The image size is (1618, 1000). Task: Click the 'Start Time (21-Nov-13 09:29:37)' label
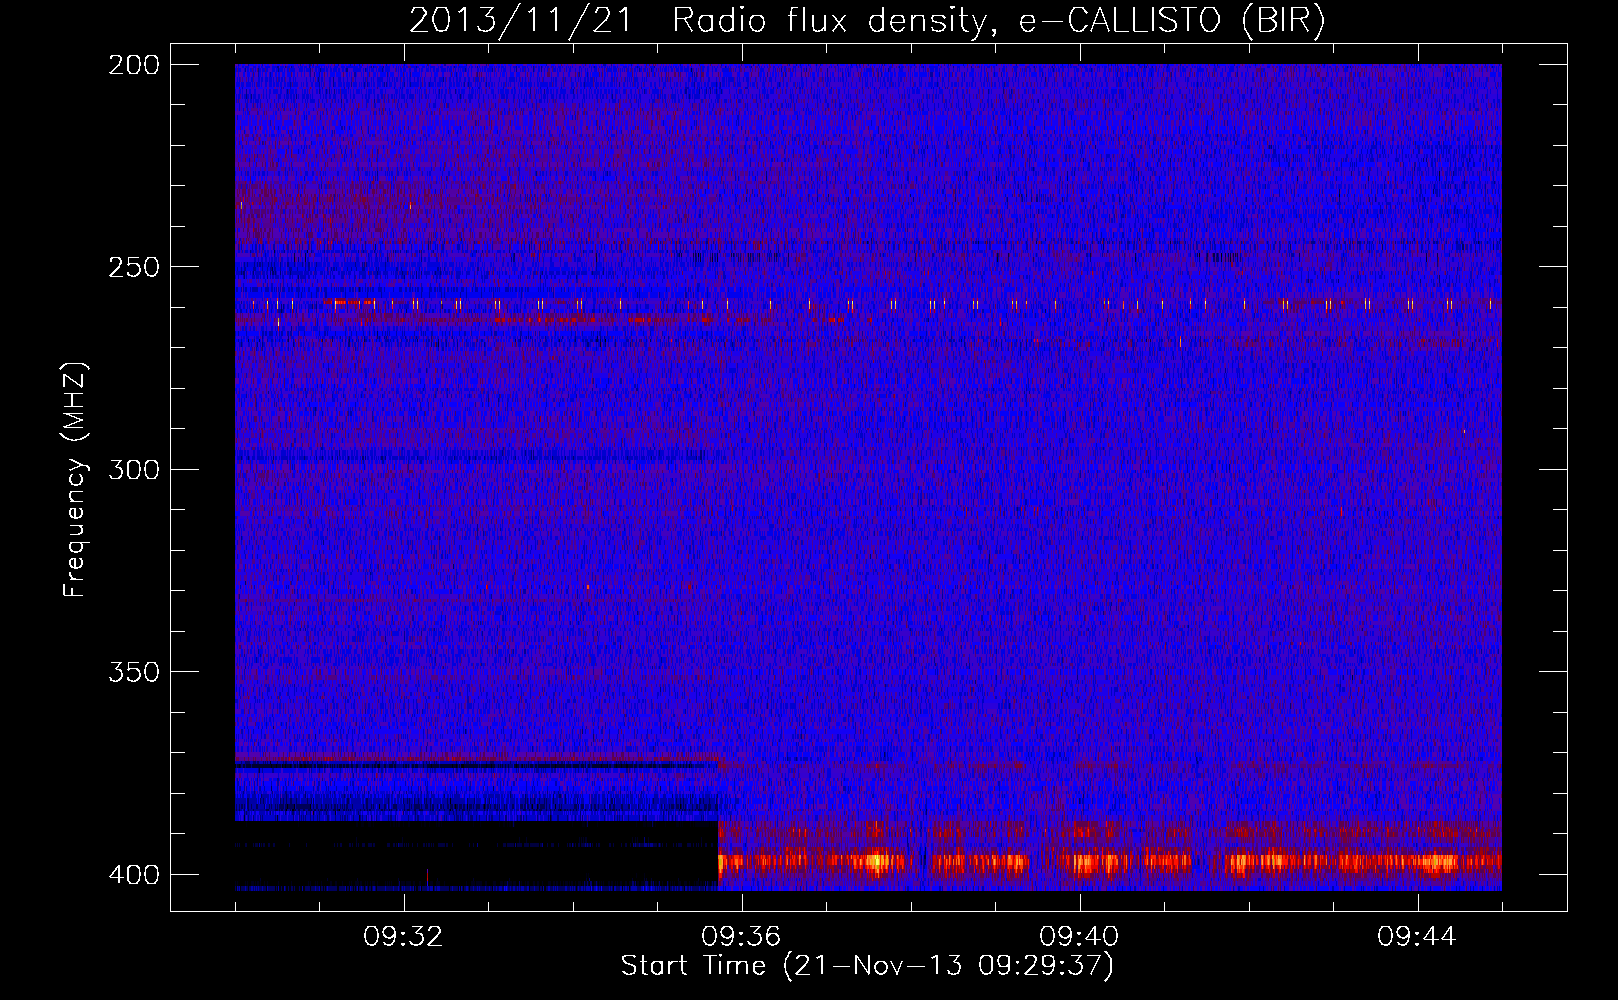tap(867, 966)
